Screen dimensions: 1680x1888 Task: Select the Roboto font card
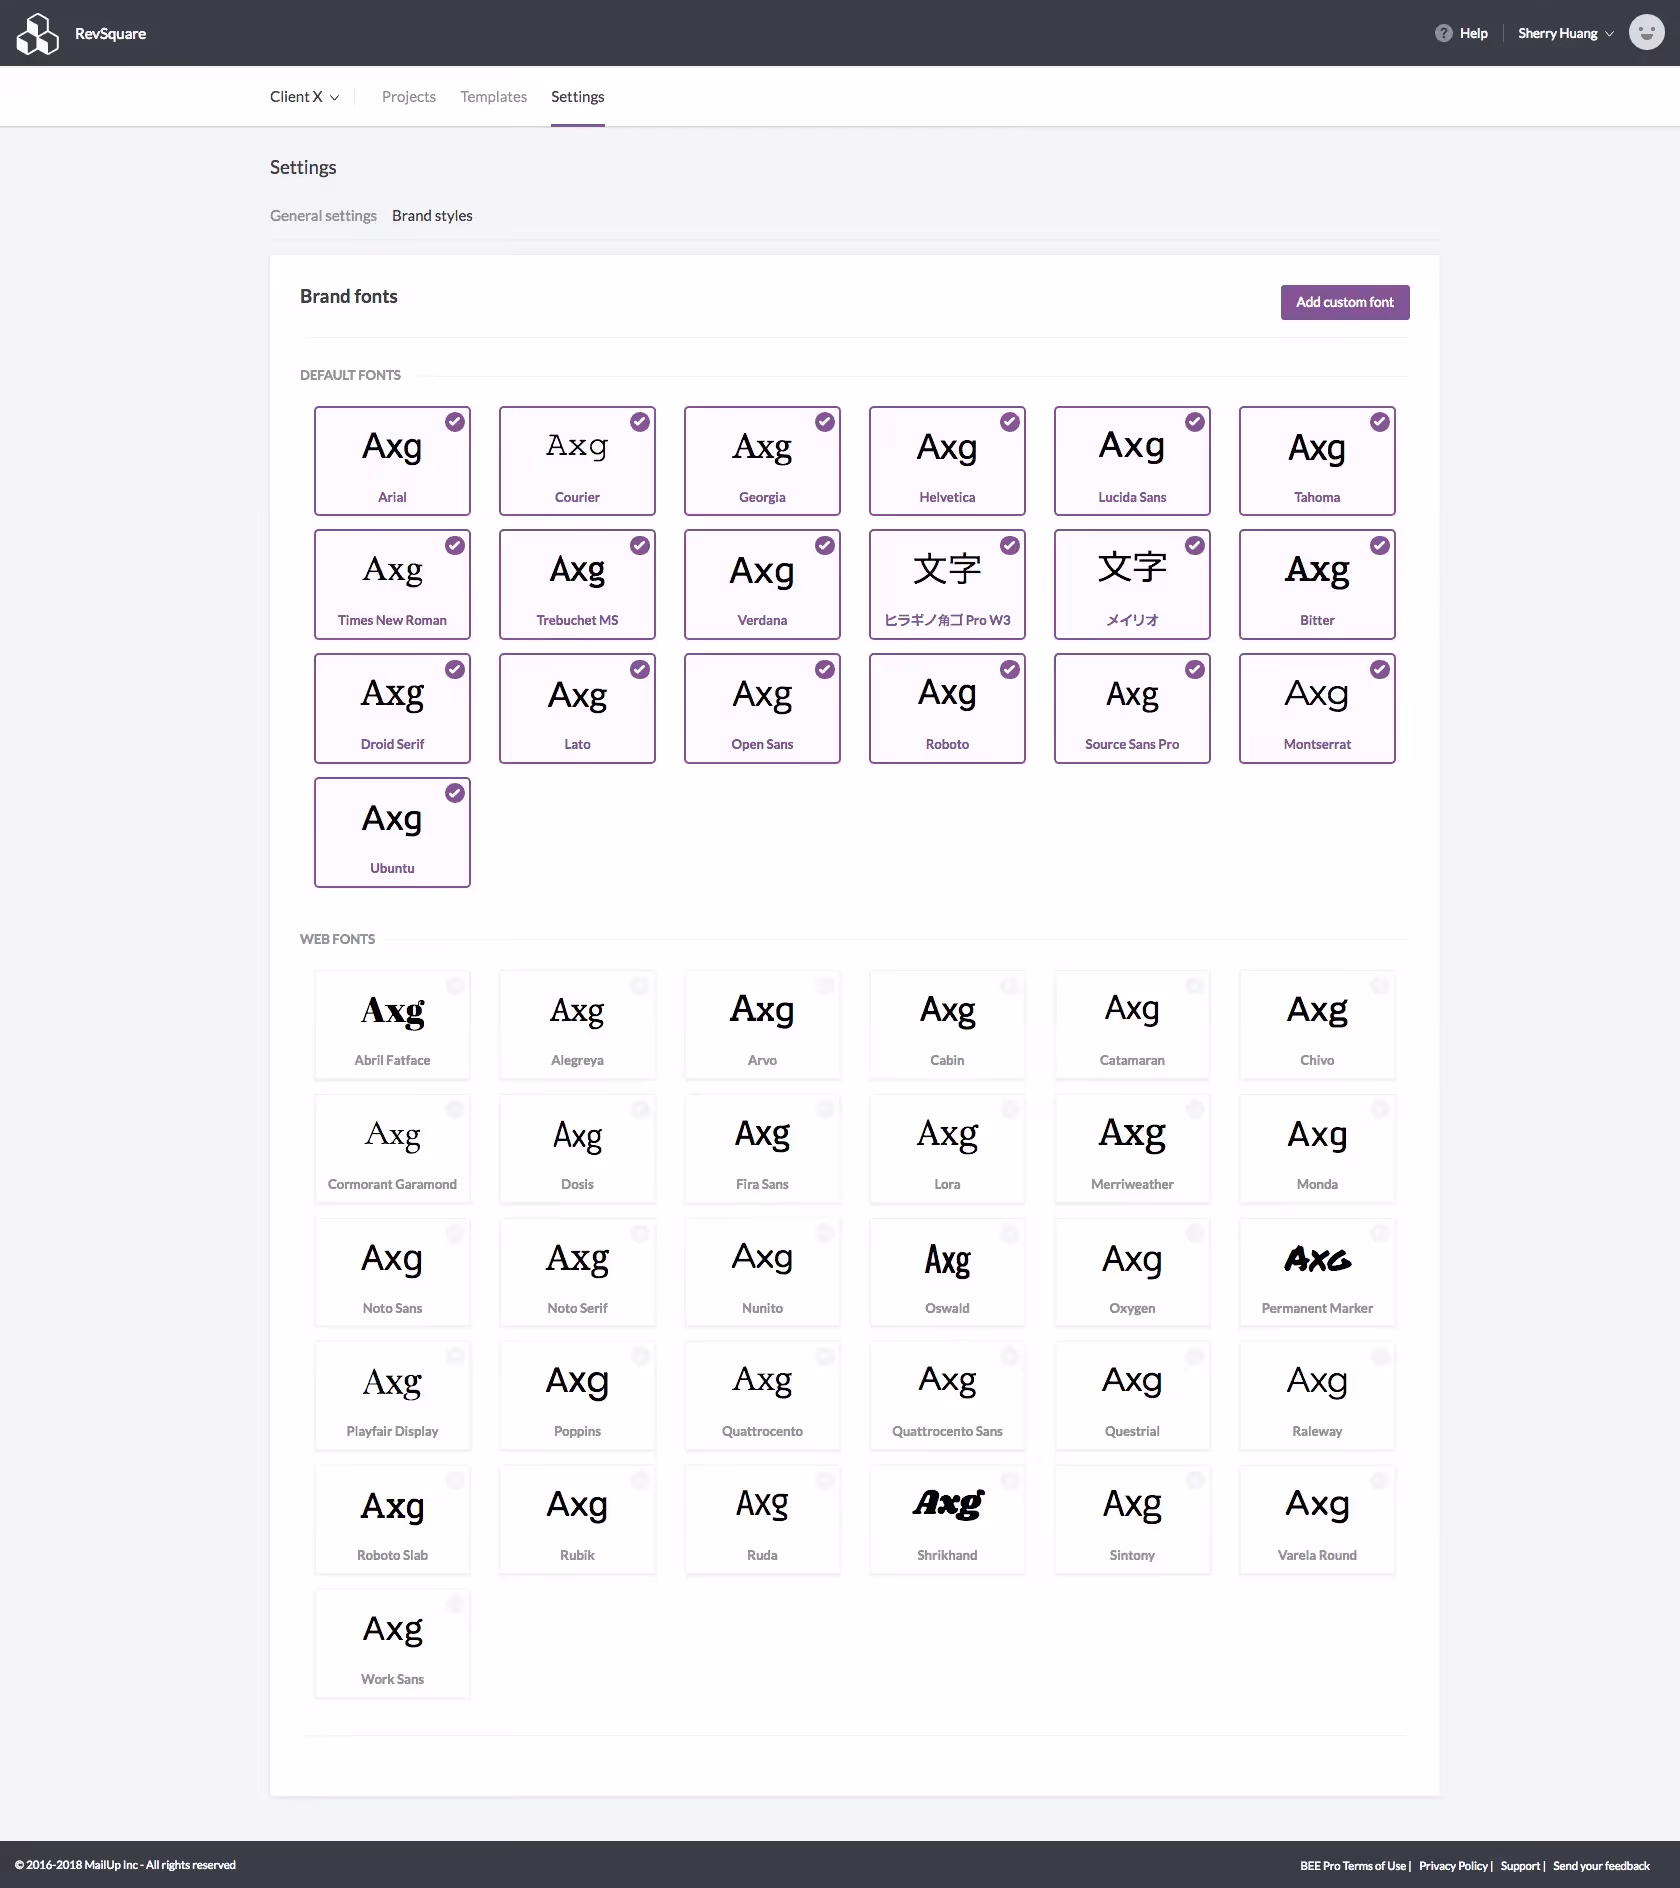(x=947, y=708)
